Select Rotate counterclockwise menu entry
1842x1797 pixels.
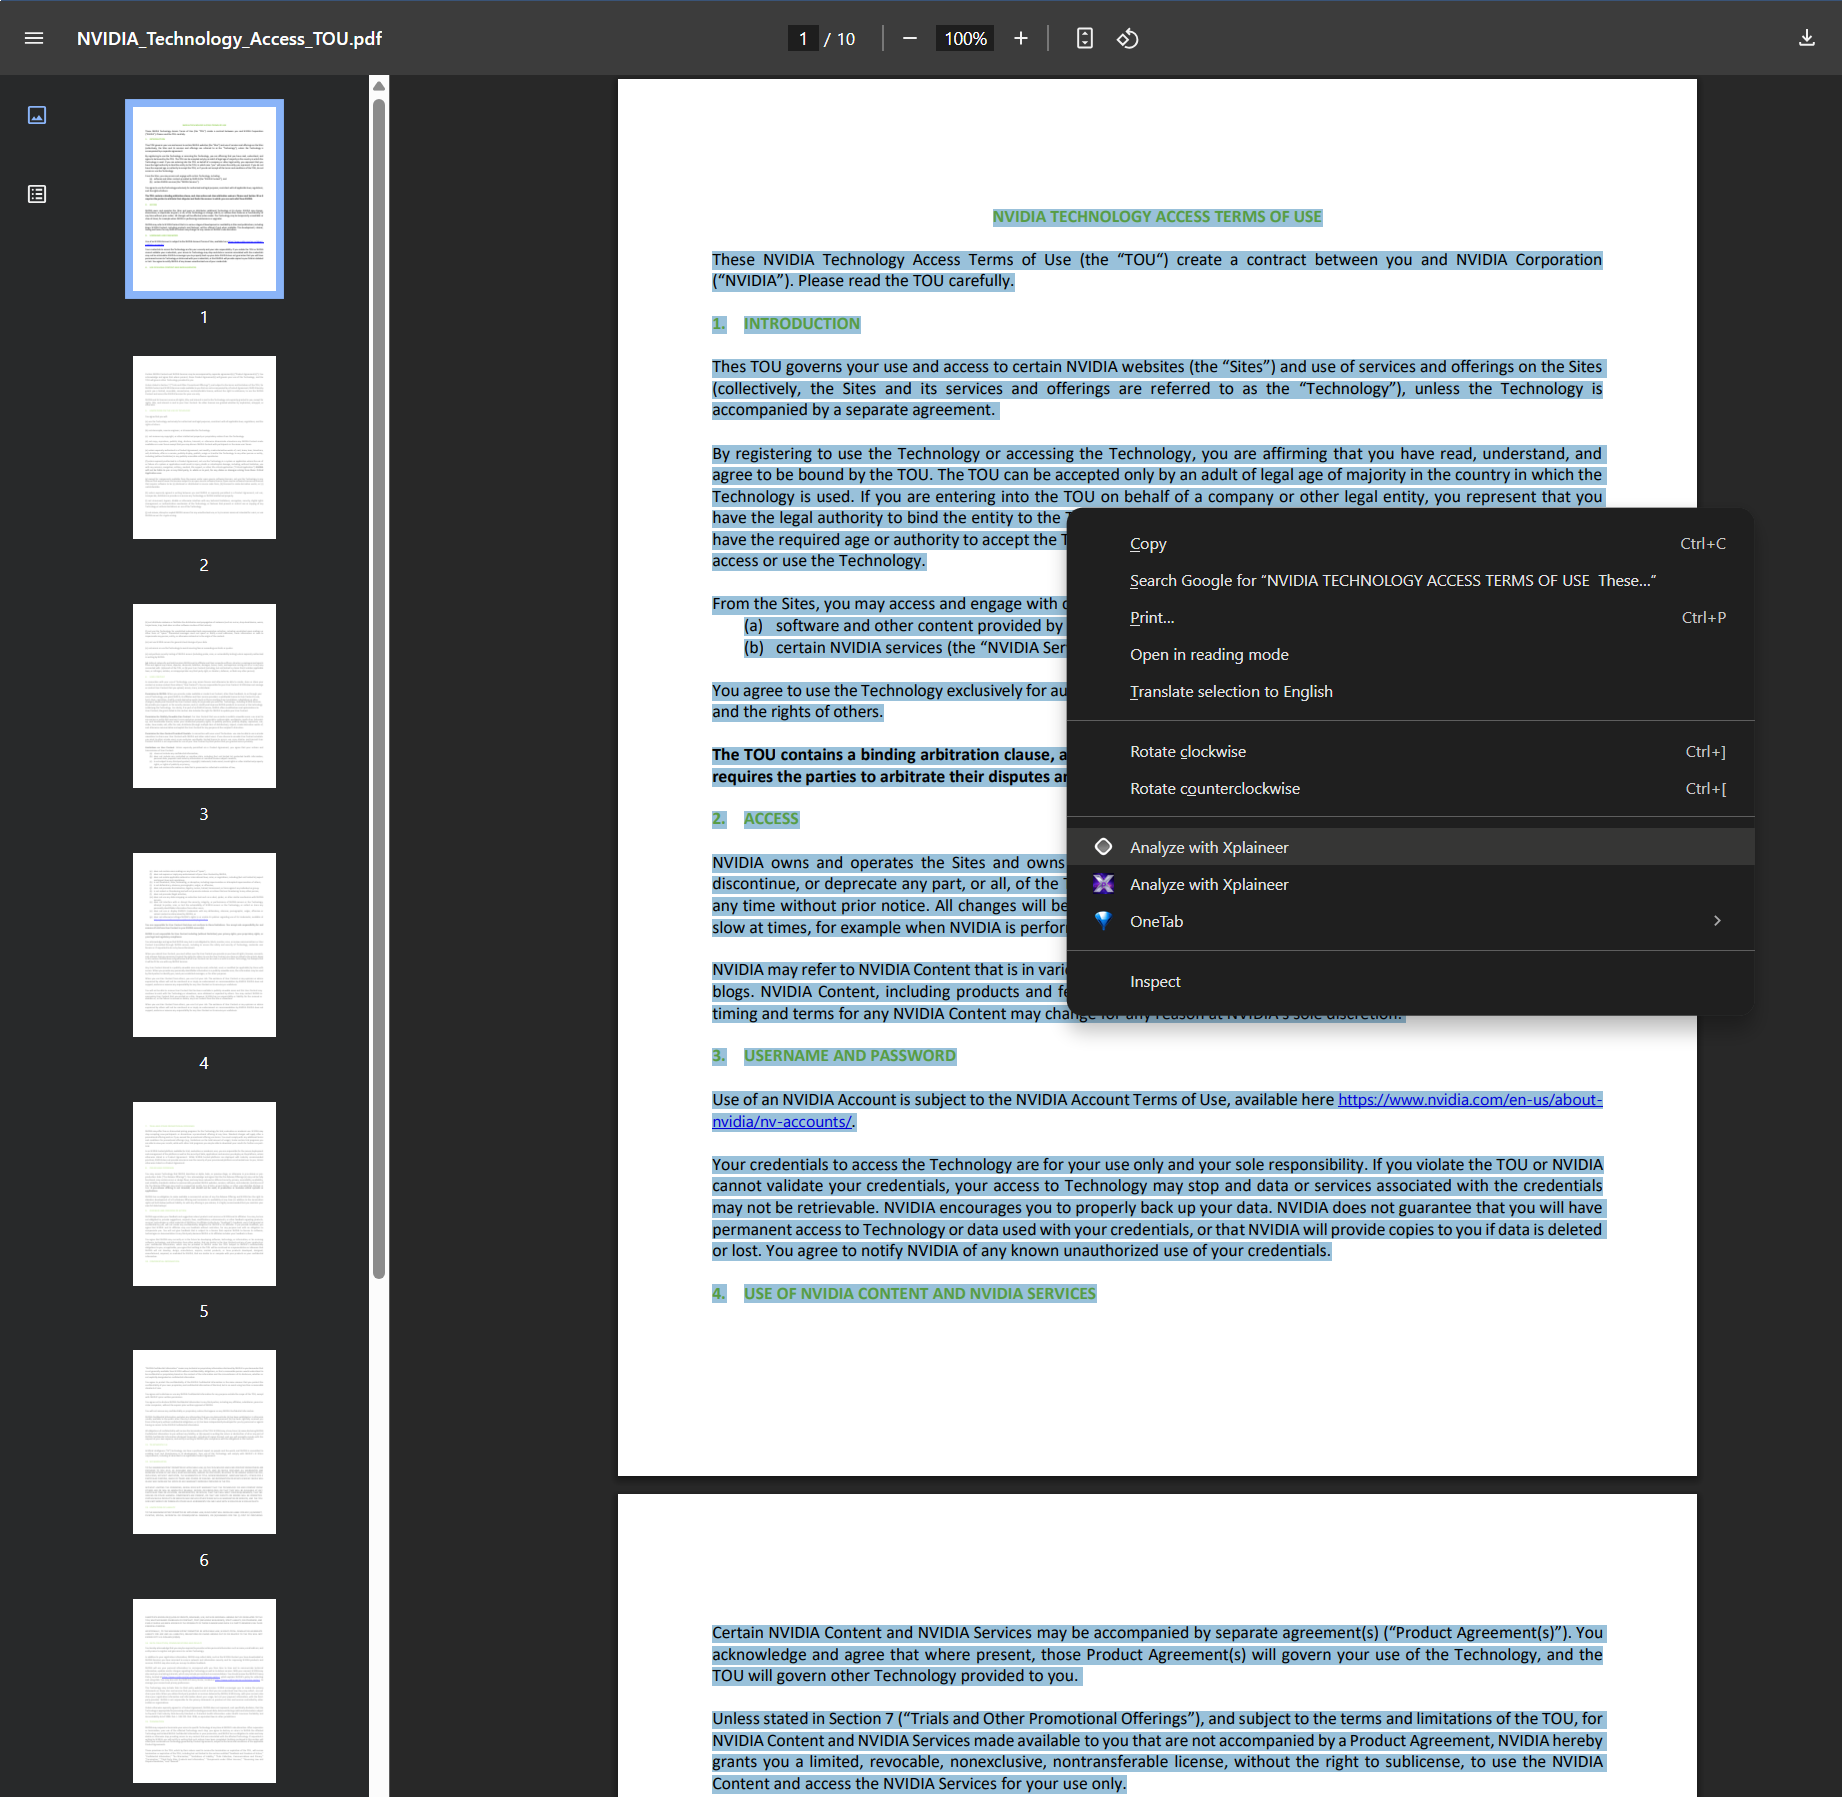pos(1410,789)
